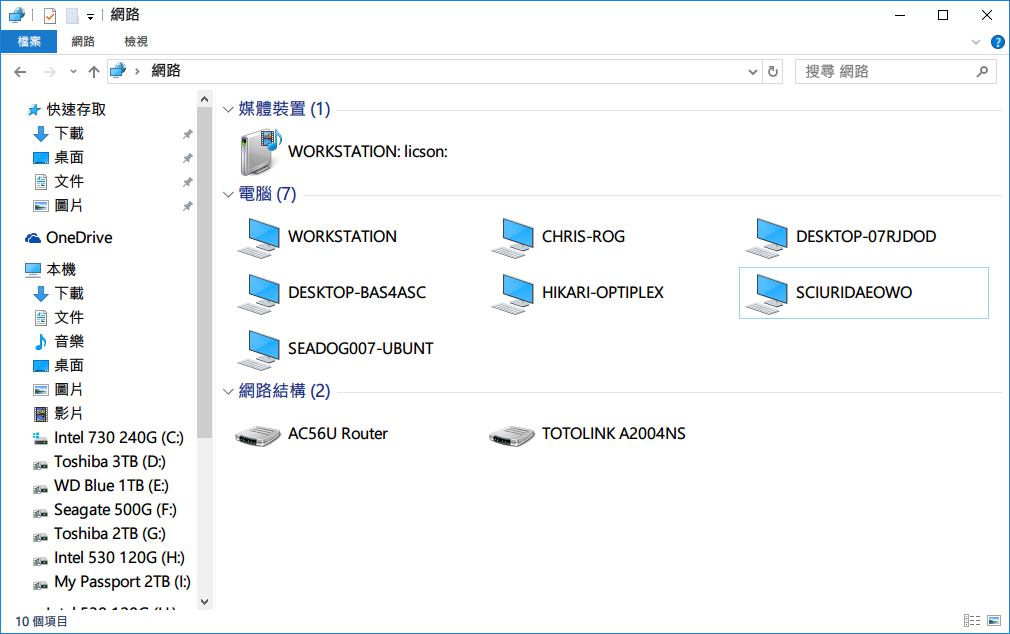Screen dimensions: 1010x634
Task: Open pinned 桌面 under quick access
Action: pyautogui.click(x=58, y=158)
